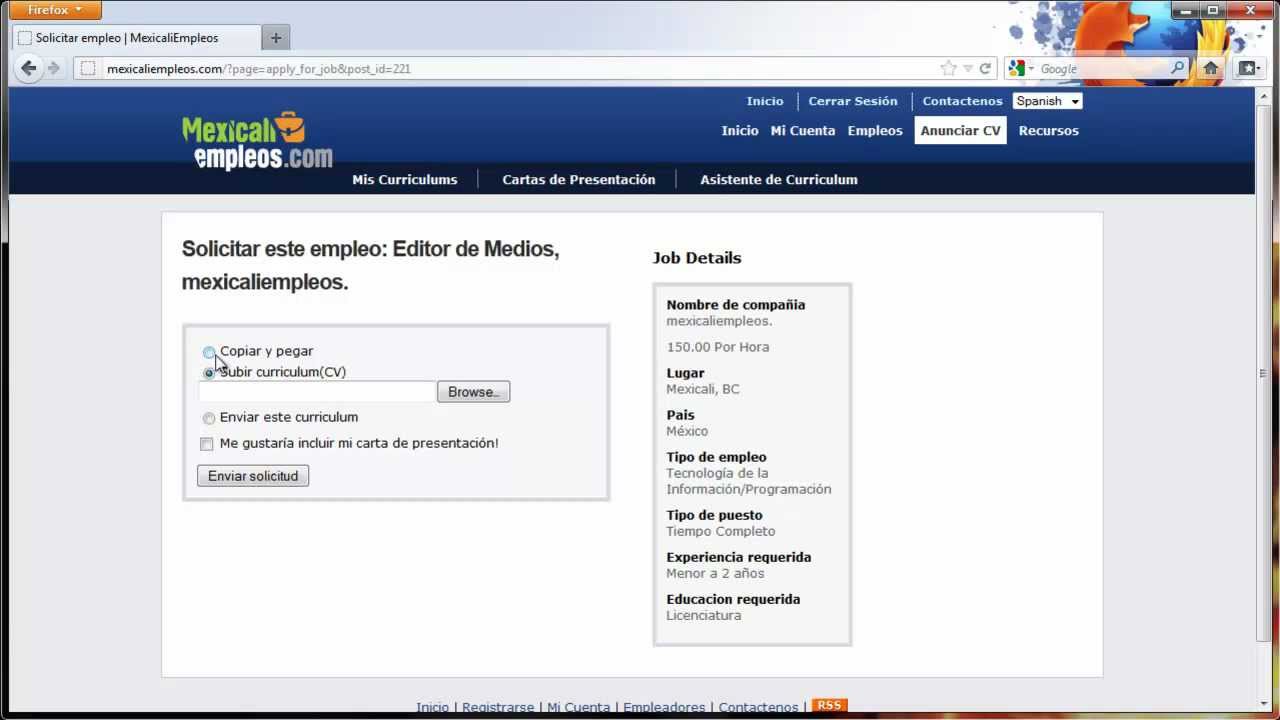Click the top-bar Contactenos link
Screen dimensions: 1280x720
(x=962, y=101)
